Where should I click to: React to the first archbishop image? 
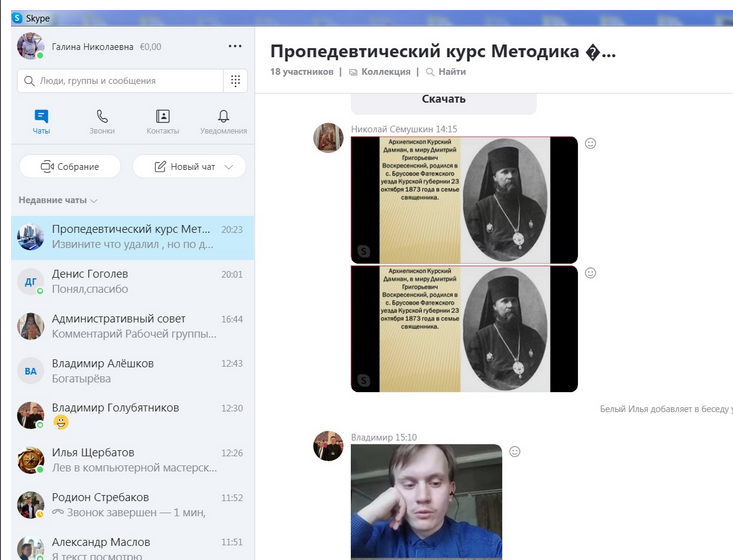point(590,144)
